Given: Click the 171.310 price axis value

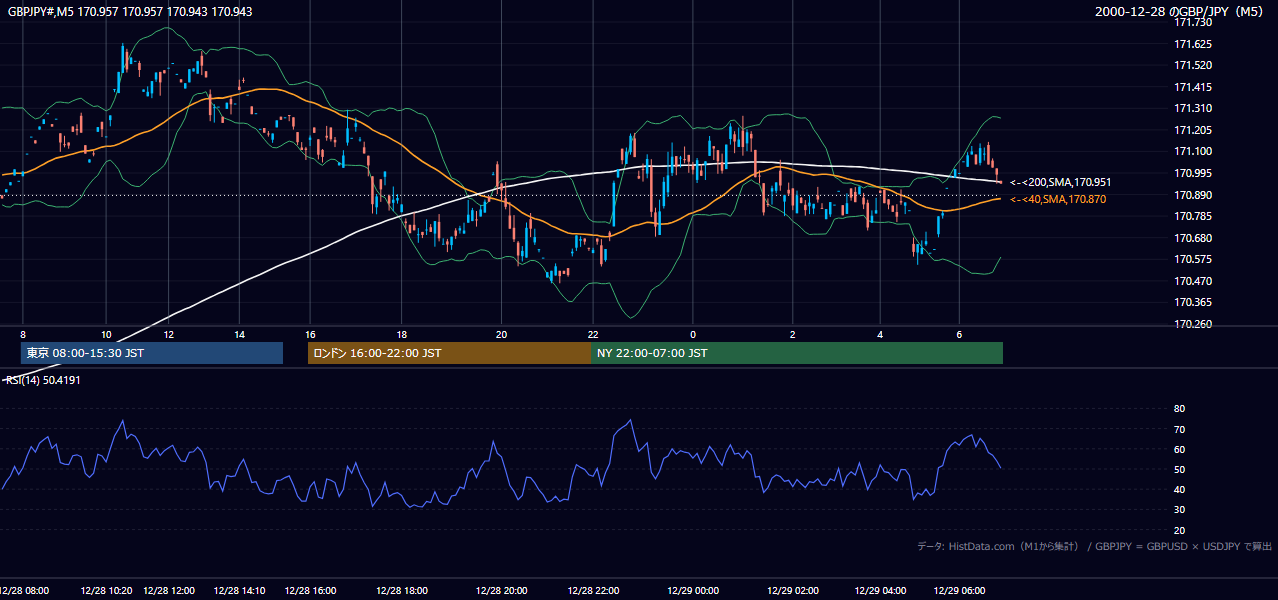Looking at the screenshot, I should tap(1192, 108).
